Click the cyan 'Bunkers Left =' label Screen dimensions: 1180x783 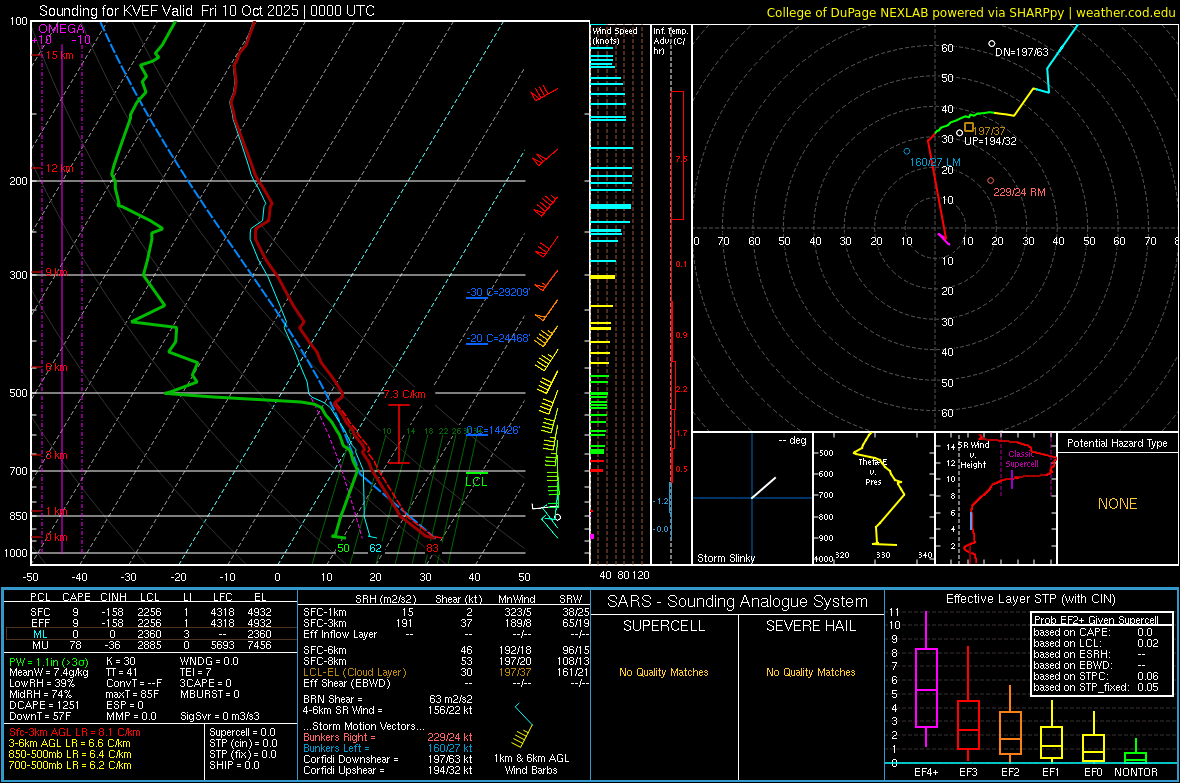(x=336, y=748)
